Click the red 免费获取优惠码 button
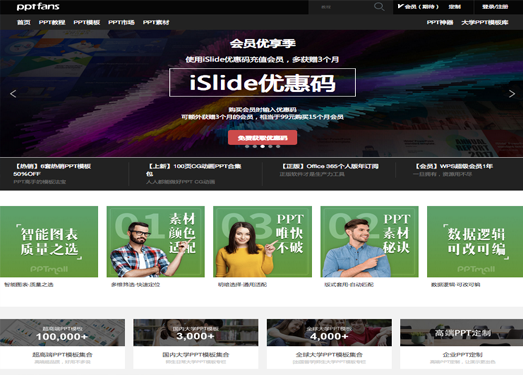Image resolution: width=523 pixels, height=375 pixels. 263,137
